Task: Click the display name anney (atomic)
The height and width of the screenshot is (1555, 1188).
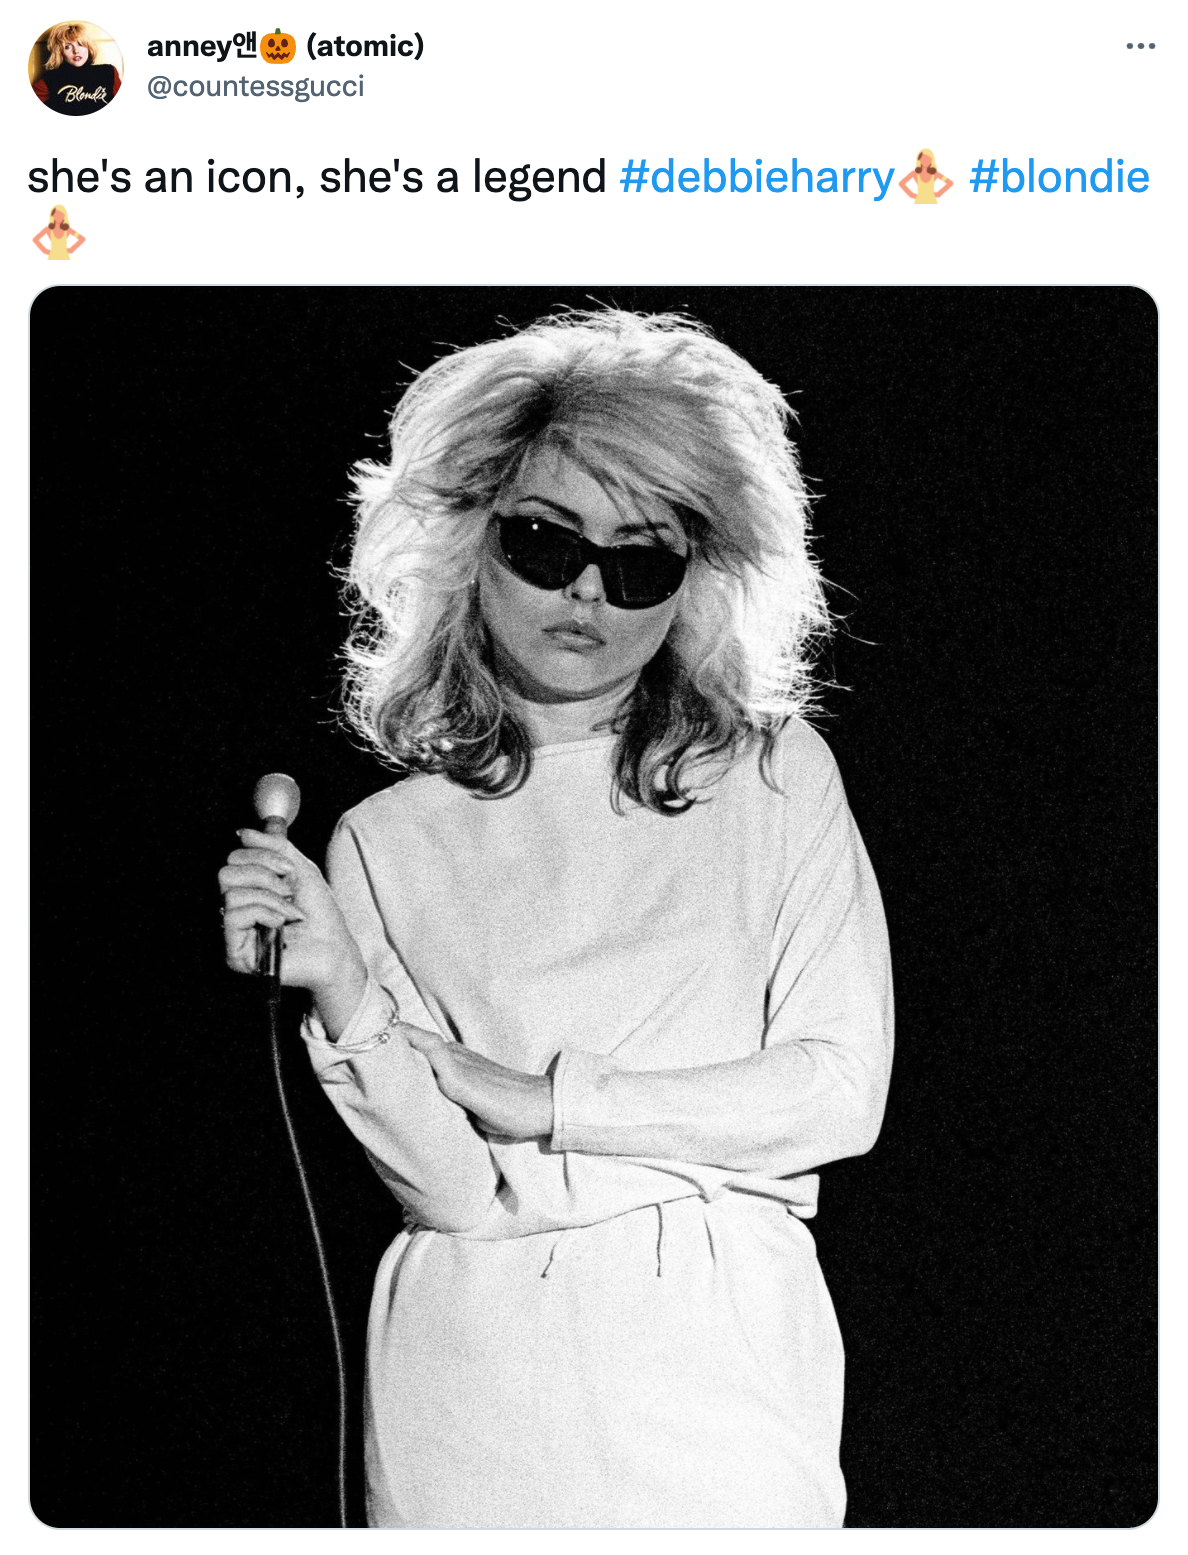Action: pos(286,46)
